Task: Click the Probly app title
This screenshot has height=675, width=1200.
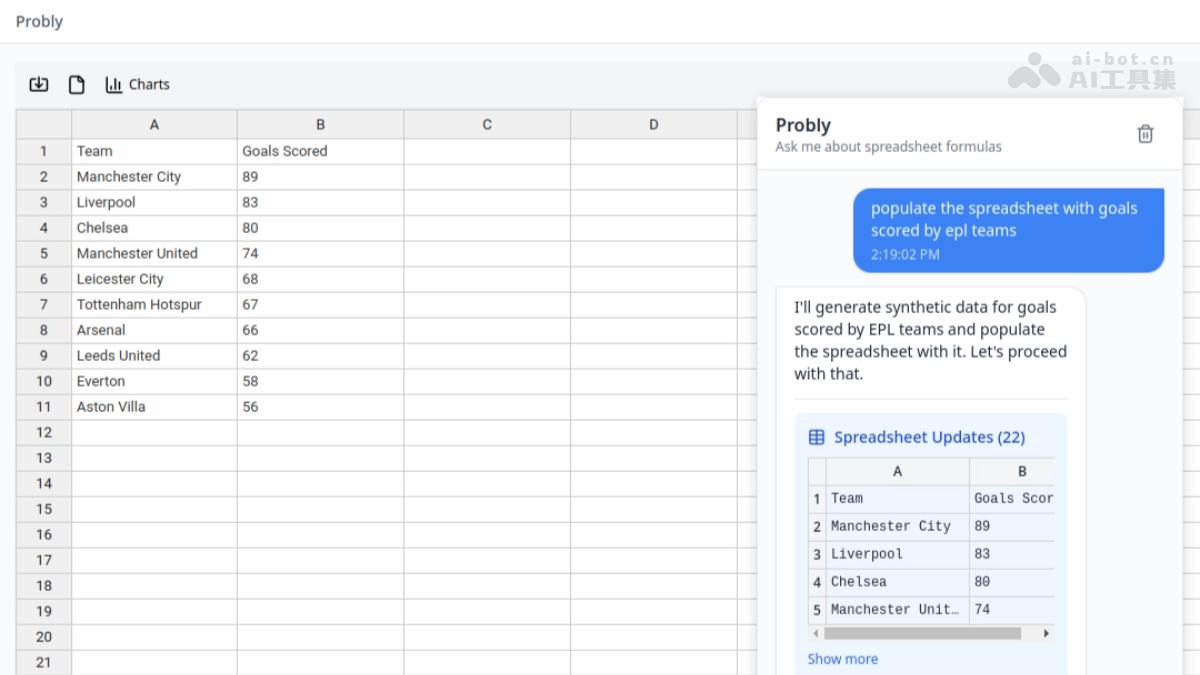Action: (40, 22)
